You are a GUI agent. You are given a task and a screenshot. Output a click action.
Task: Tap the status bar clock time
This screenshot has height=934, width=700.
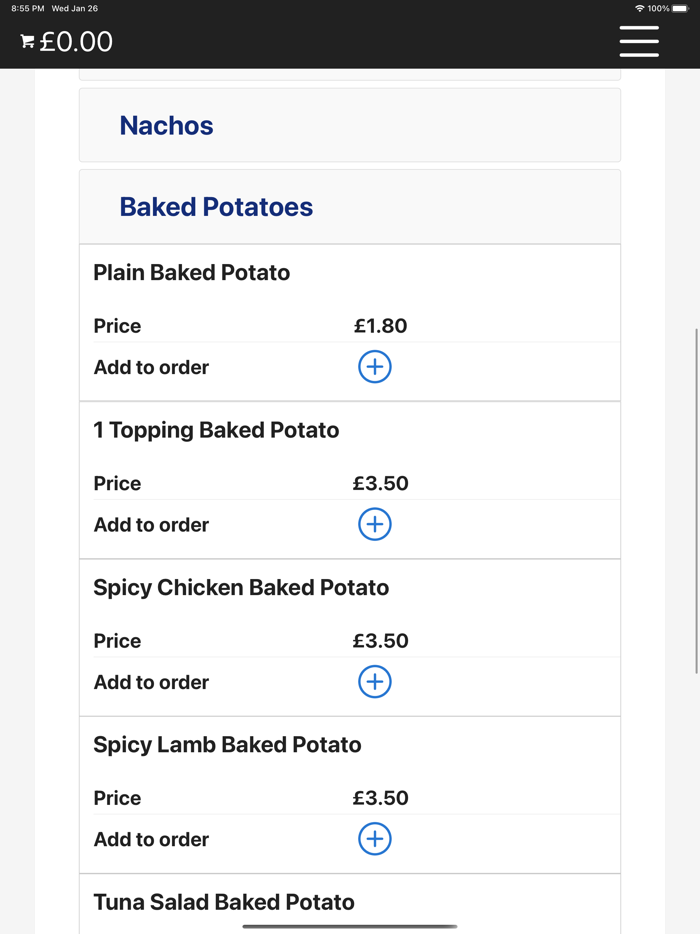(x=28, y=9)
